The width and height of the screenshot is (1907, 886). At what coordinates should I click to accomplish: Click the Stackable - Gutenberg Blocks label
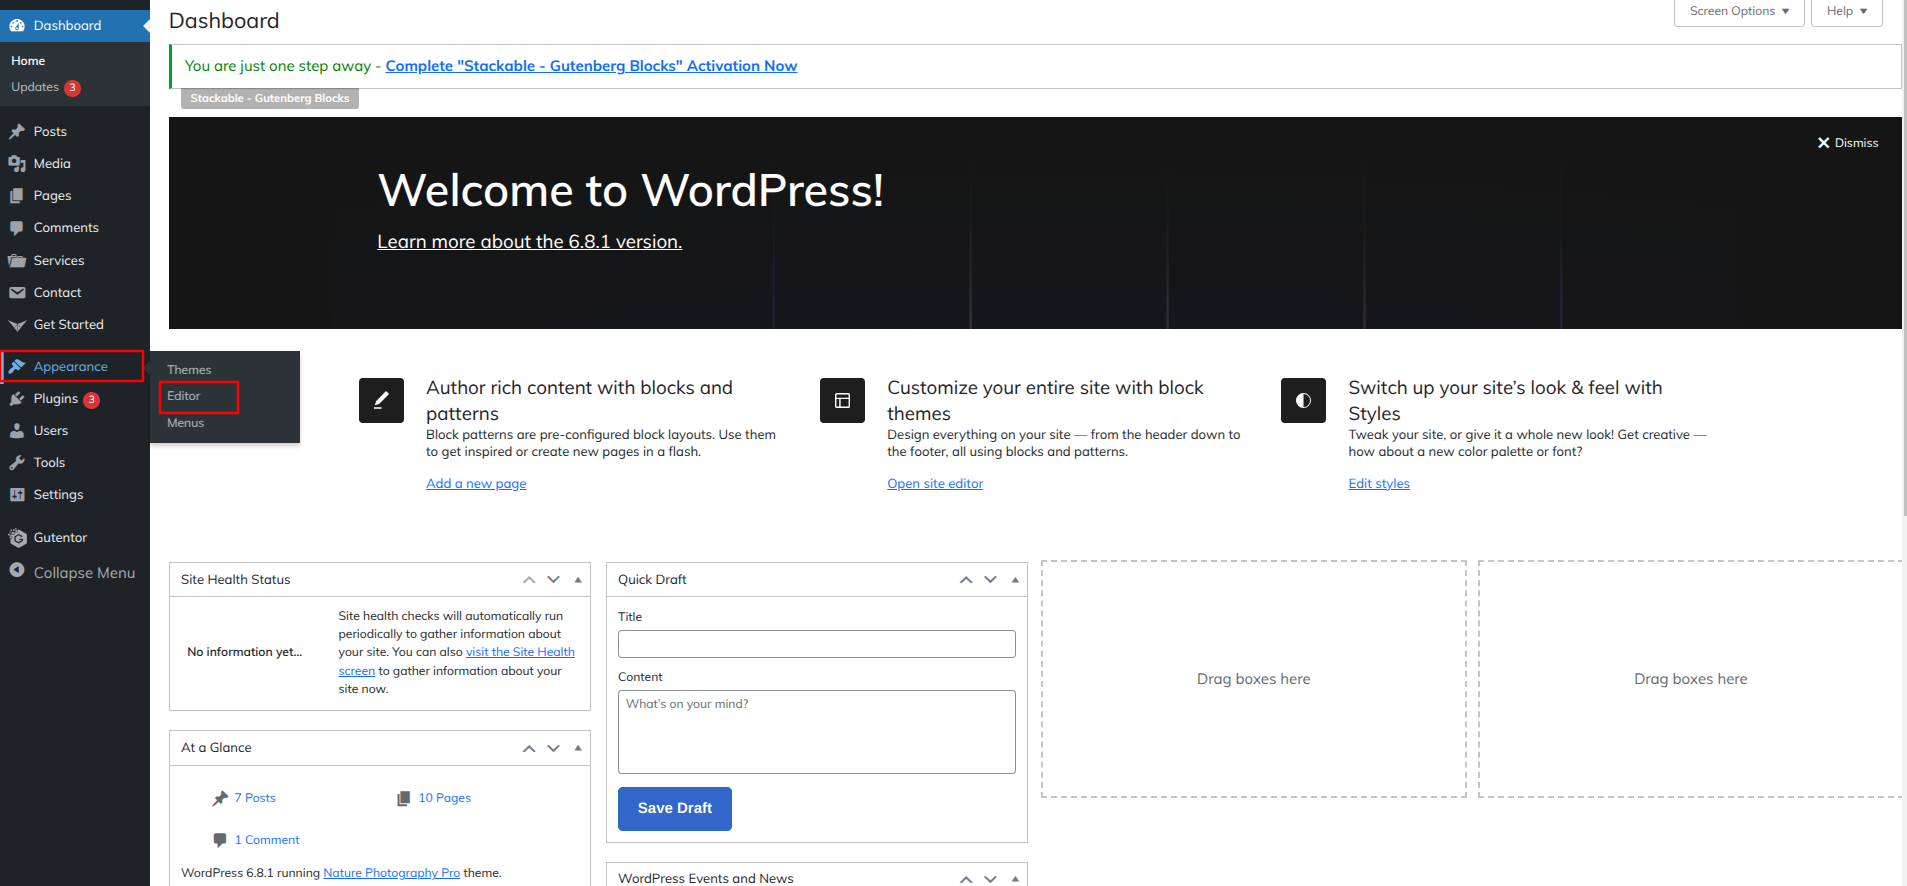pyautogui.click(x=270, y=98)
